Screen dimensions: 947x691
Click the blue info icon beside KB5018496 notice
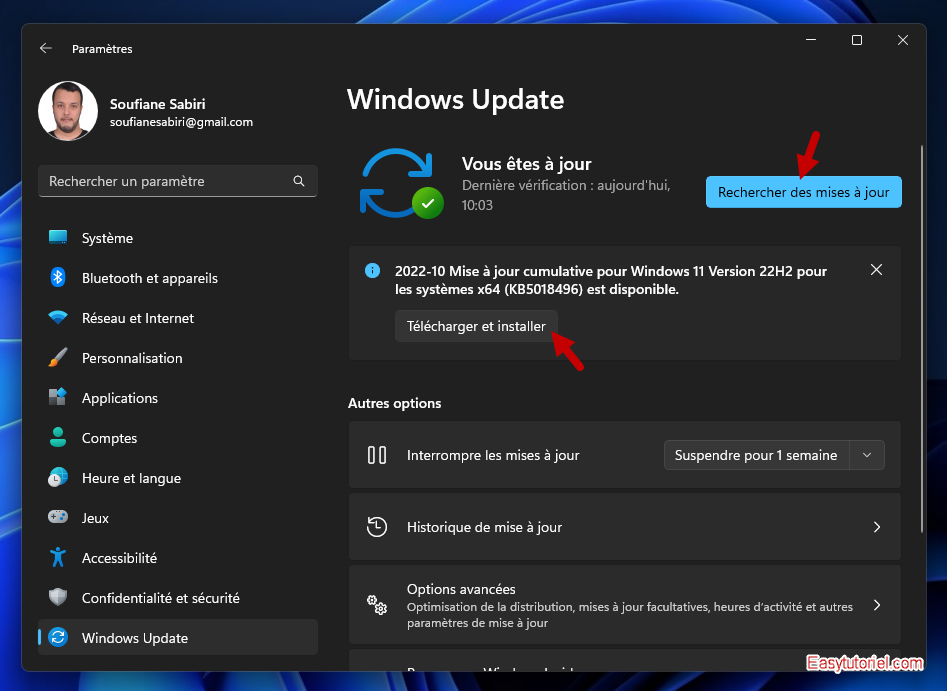(x=373, y=271)
